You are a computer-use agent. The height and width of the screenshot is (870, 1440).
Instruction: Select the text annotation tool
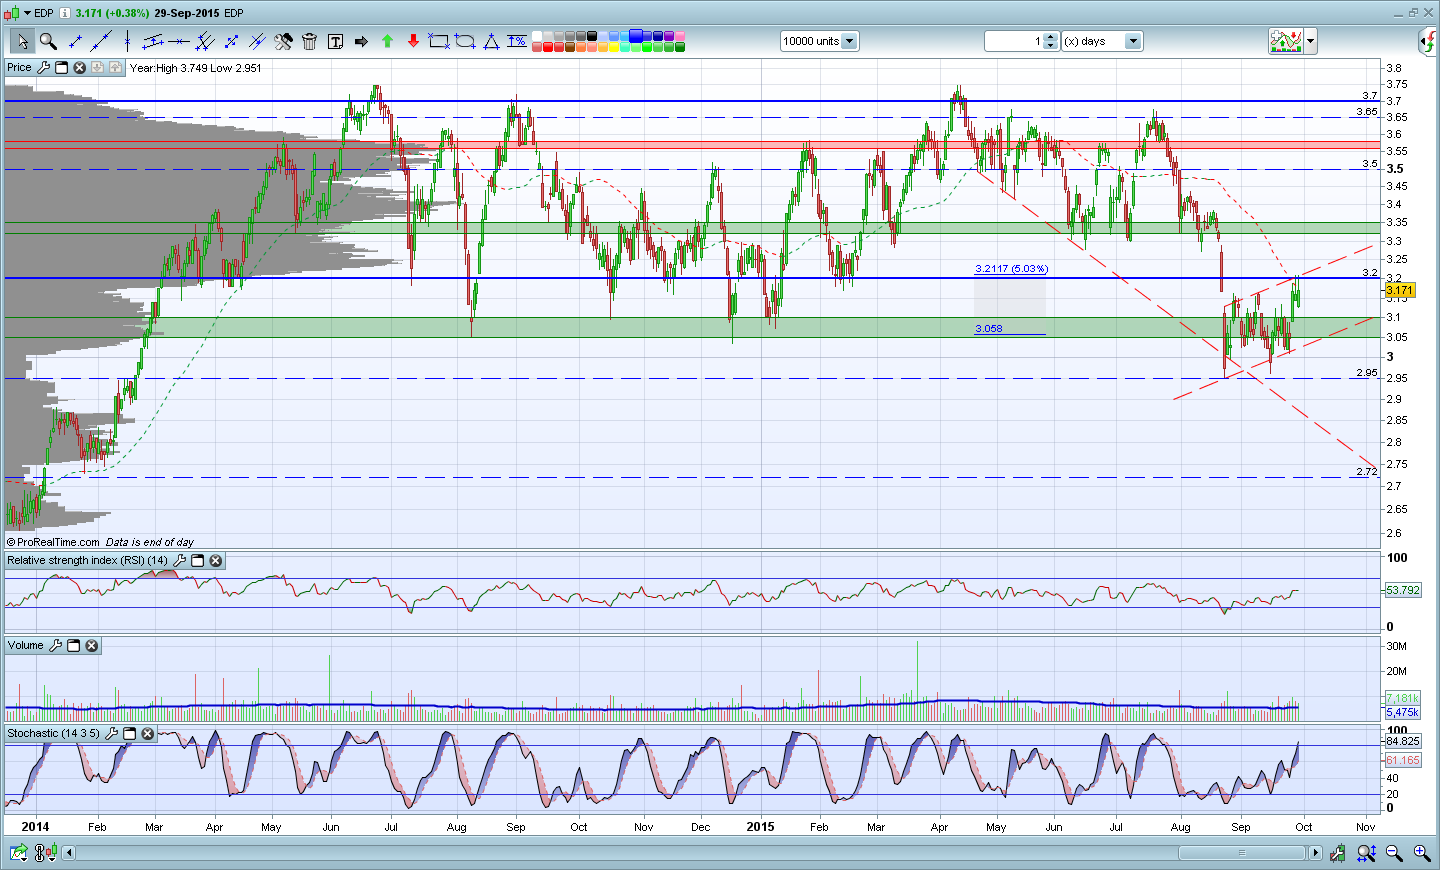pyautogui.click(x=335, y=41)
